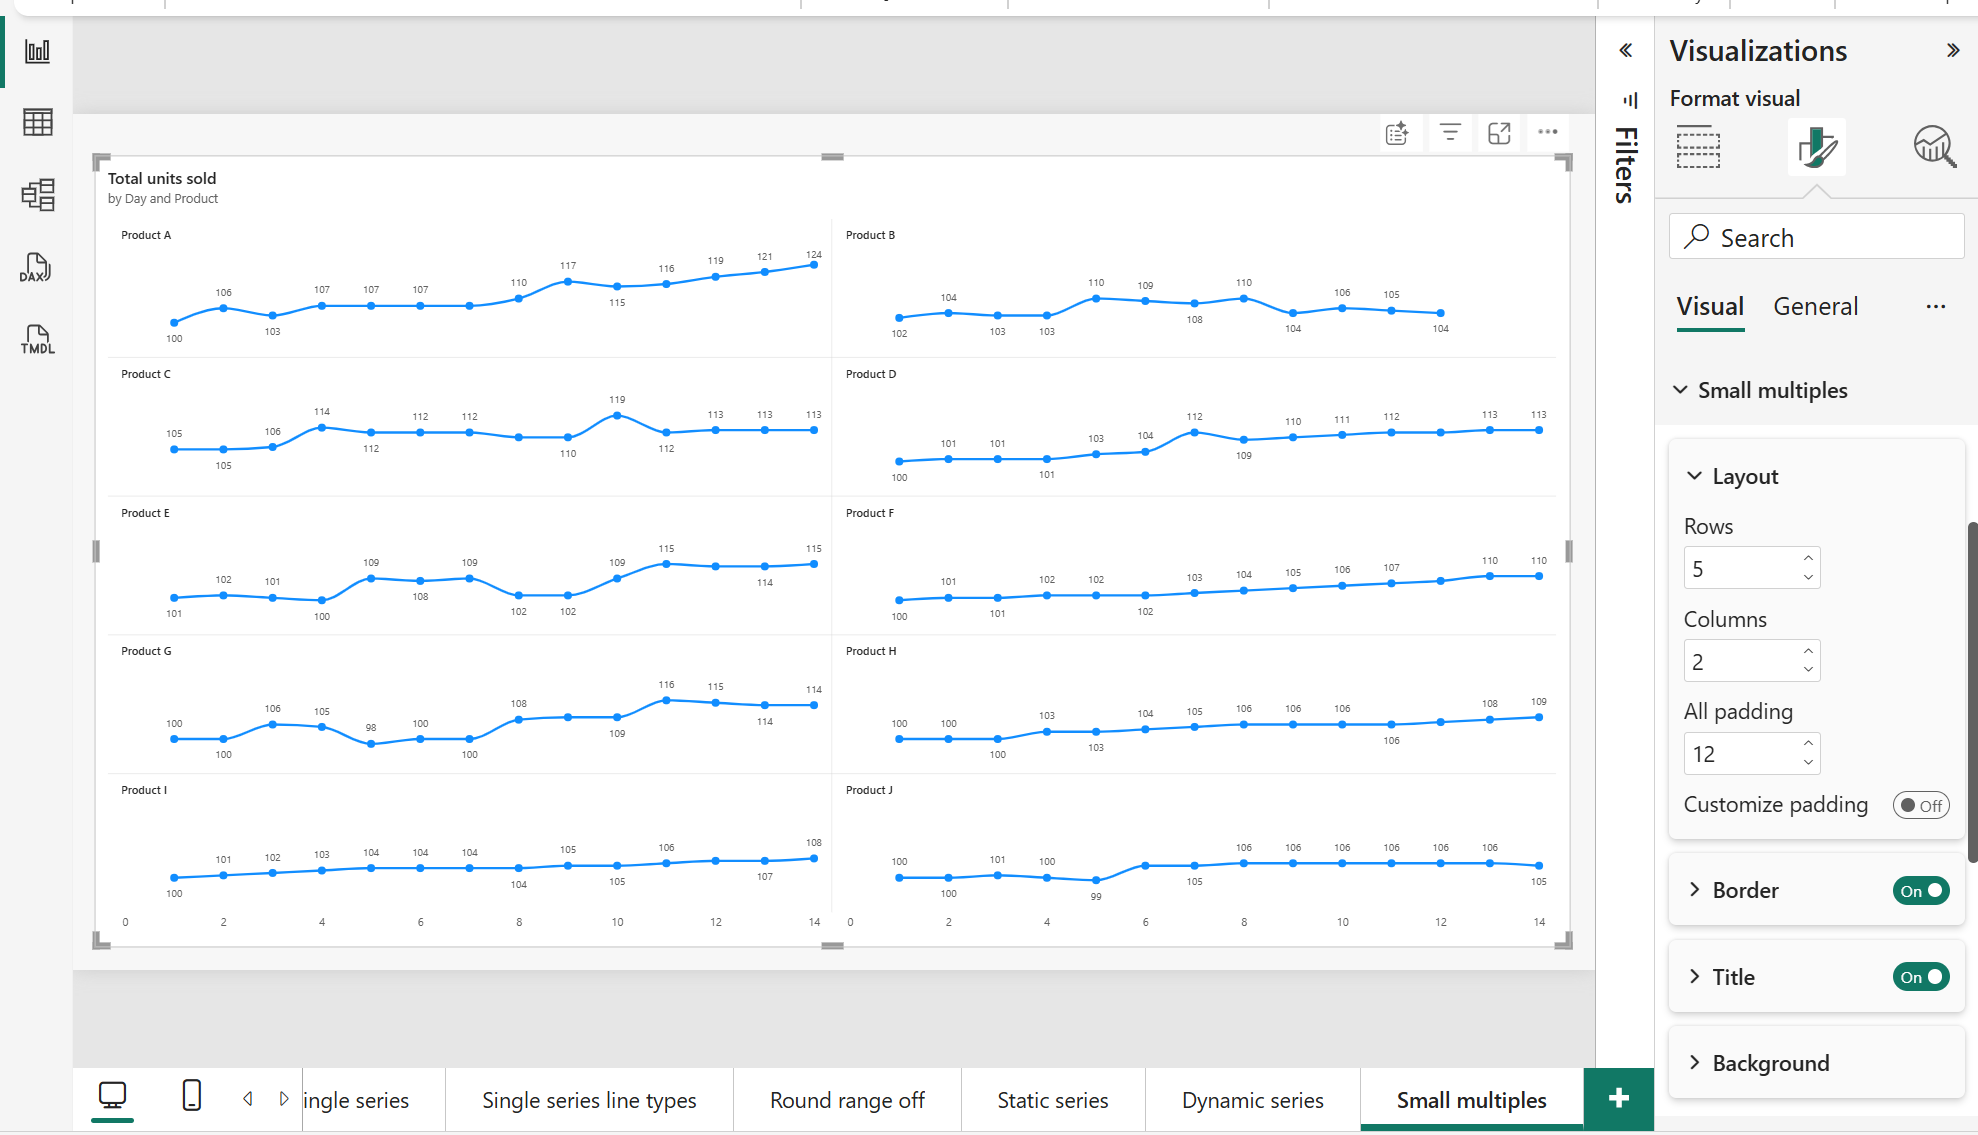Disable the Title toggle
Viewport: 1978px width, 1135px height.
tap(1921, 977)
